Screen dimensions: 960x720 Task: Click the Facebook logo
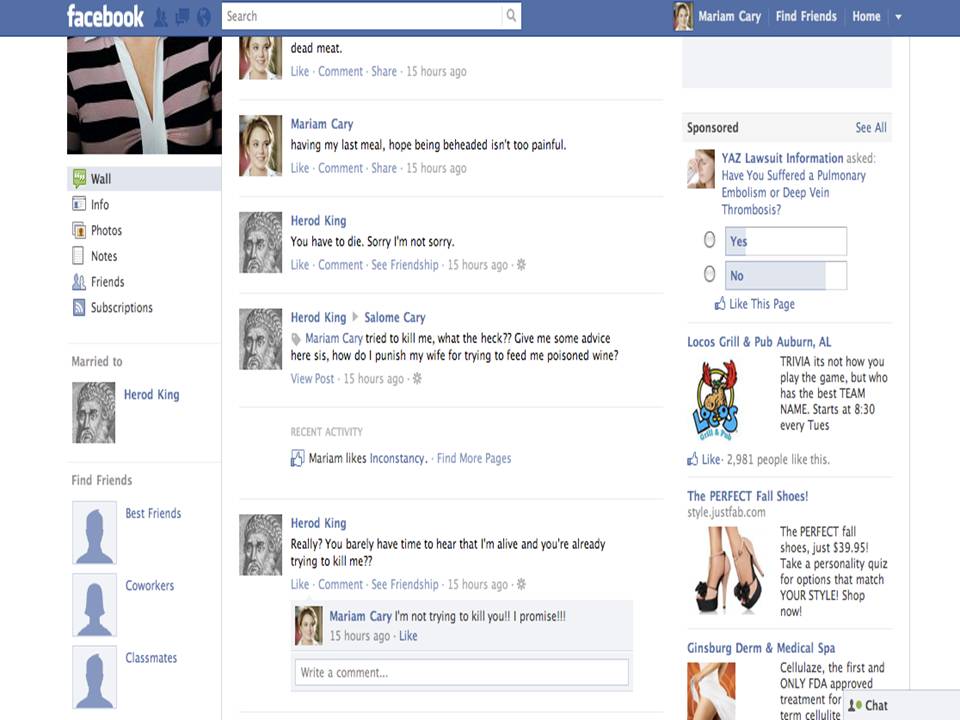(105, 17)
